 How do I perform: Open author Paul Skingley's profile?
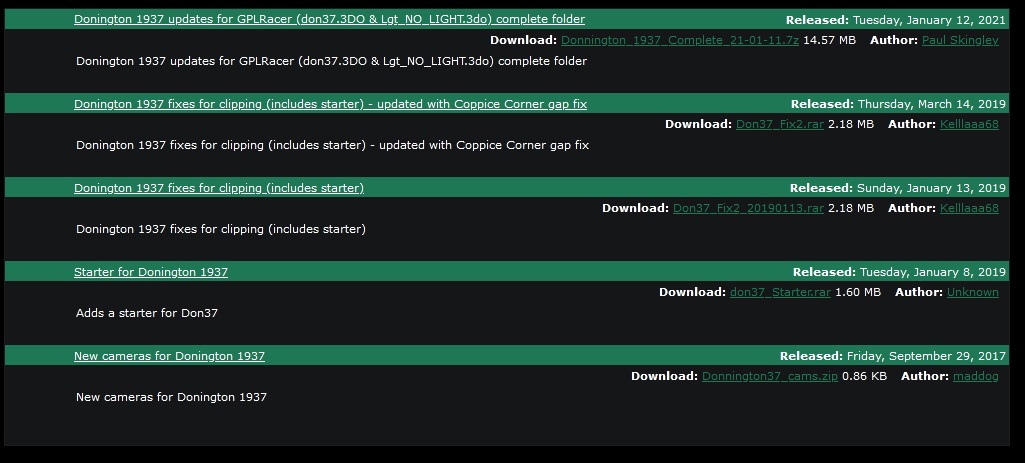960,40
